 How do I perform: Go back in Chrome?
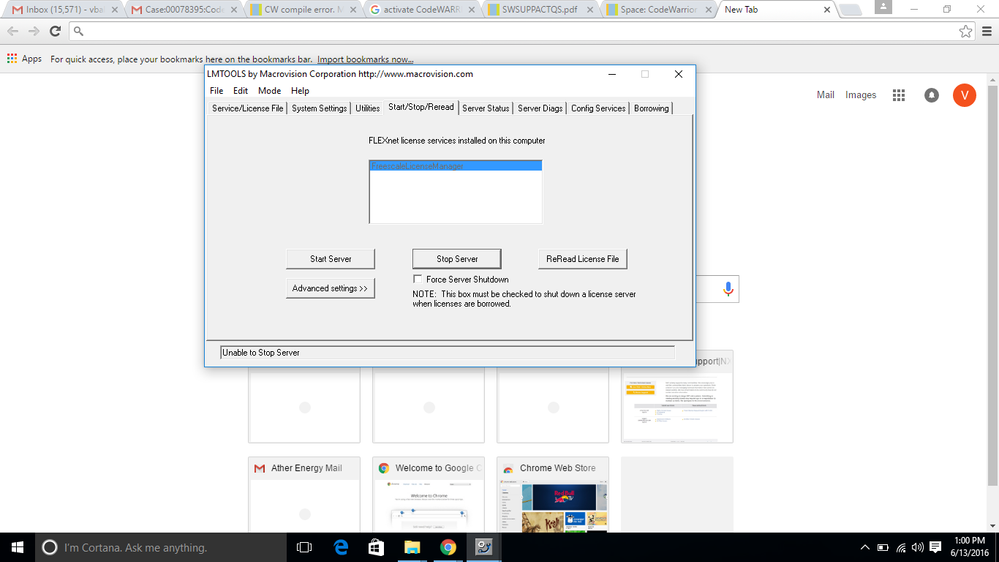(x=13, y=31)
